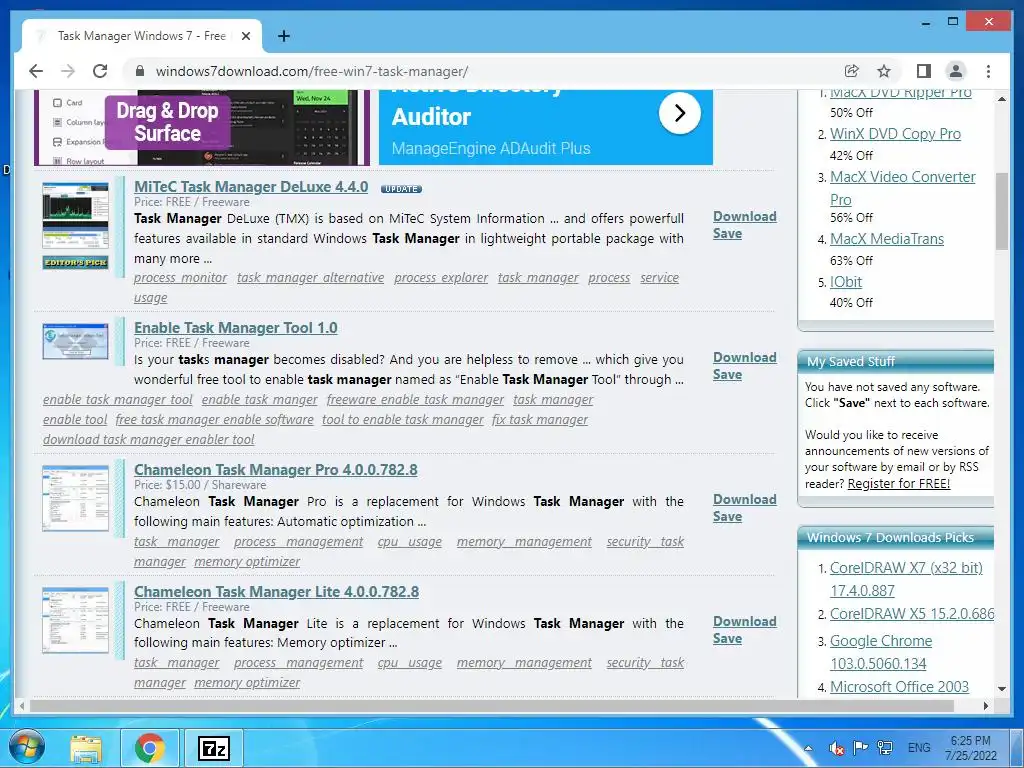
Task: Open 'download task manager enabler tool' tag
Action: (149, 440)
